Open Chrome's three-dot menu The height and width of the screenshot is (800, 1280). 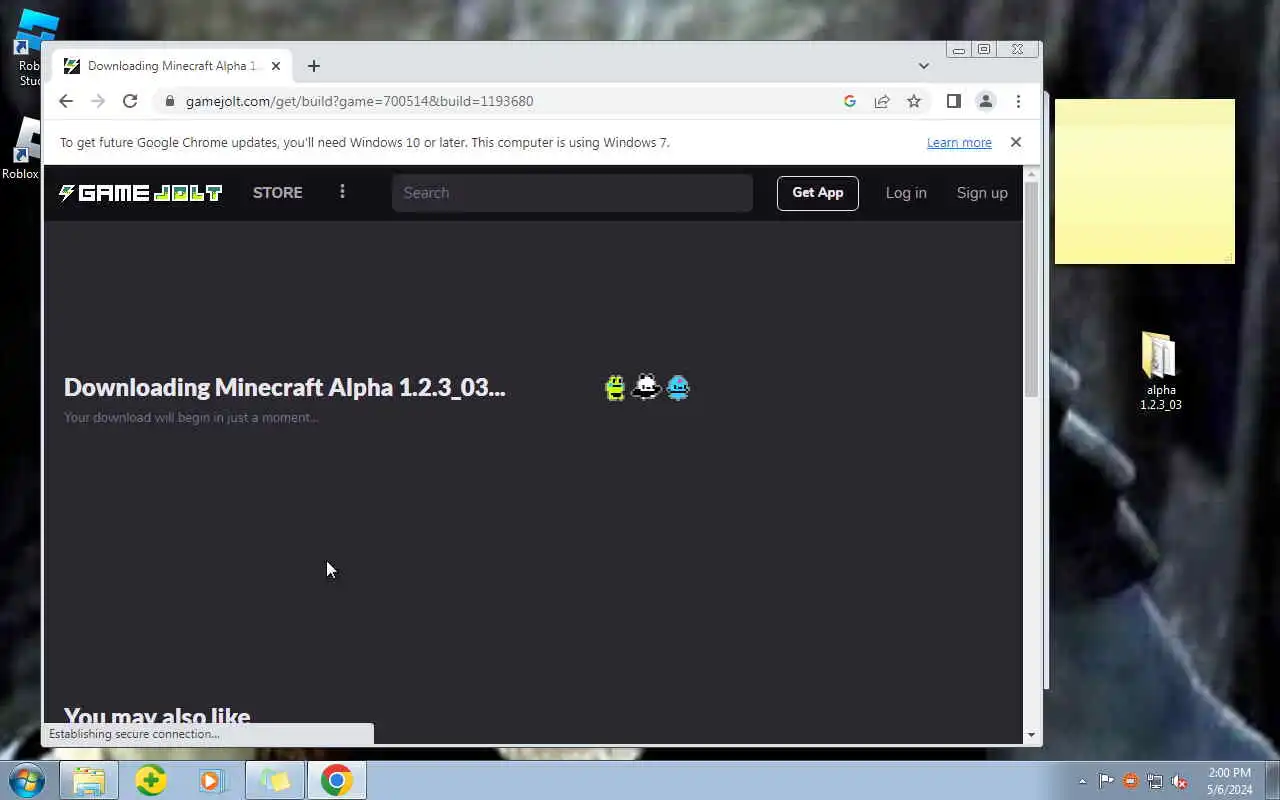click(1018, 101)
